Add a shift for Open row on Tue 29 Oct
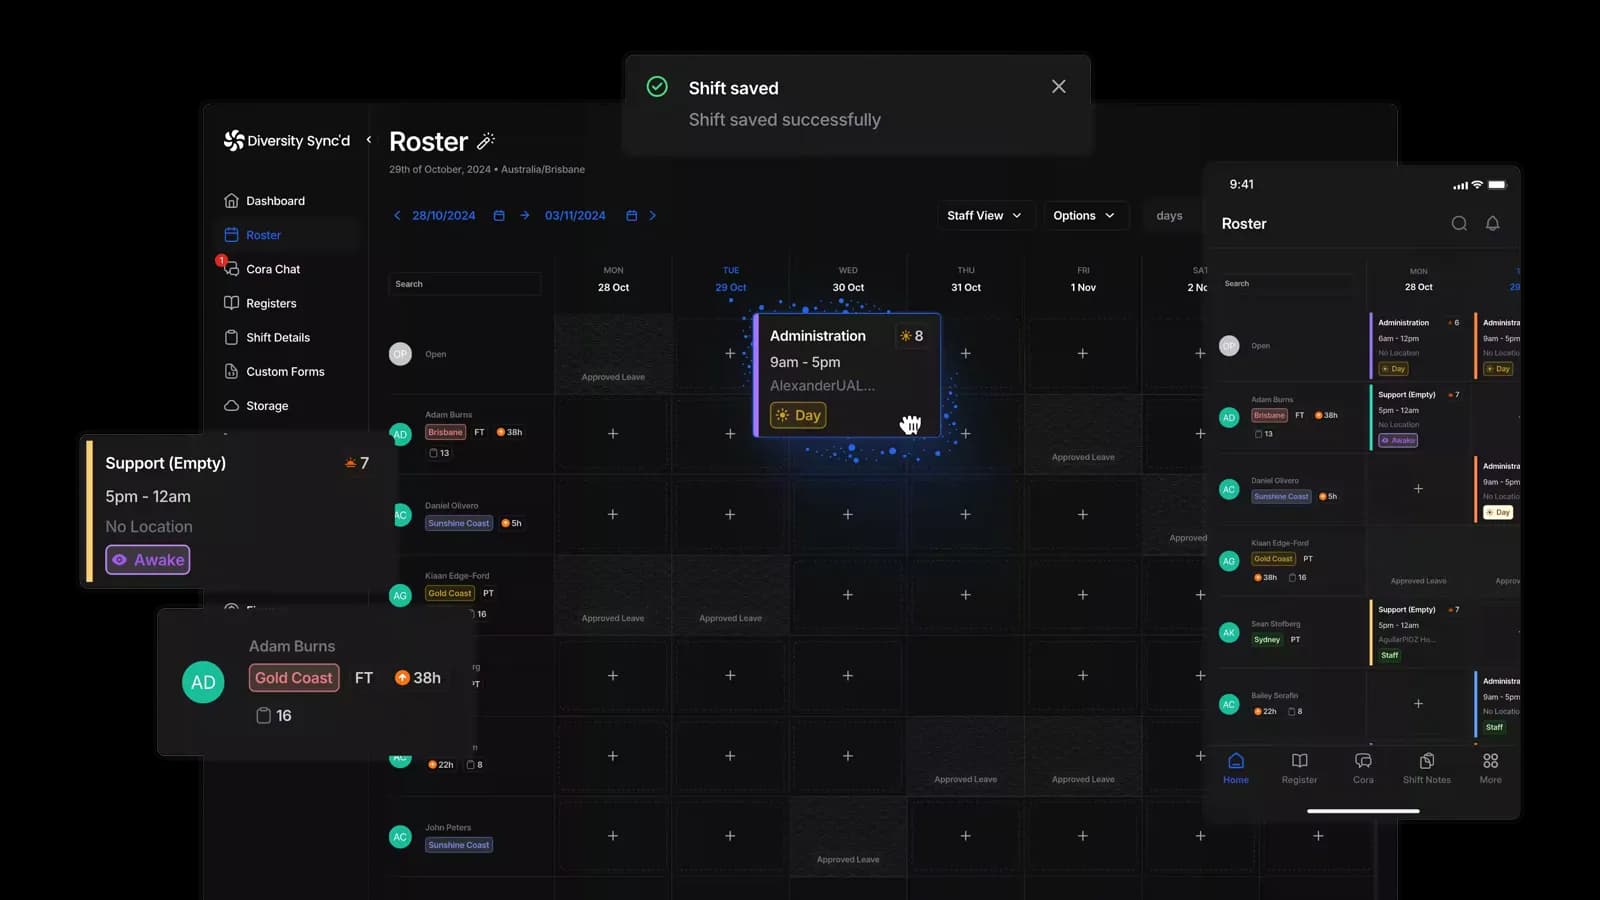This screenshot has height=900, width=1600. tap(730, 353)
